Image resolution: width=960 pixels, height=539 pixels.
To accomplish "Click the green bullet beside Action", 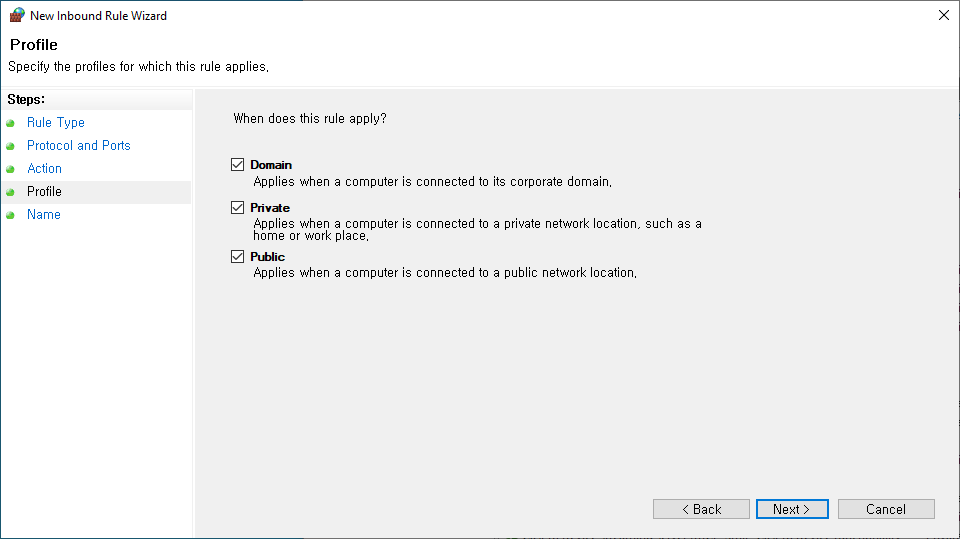I will point(10,169).
